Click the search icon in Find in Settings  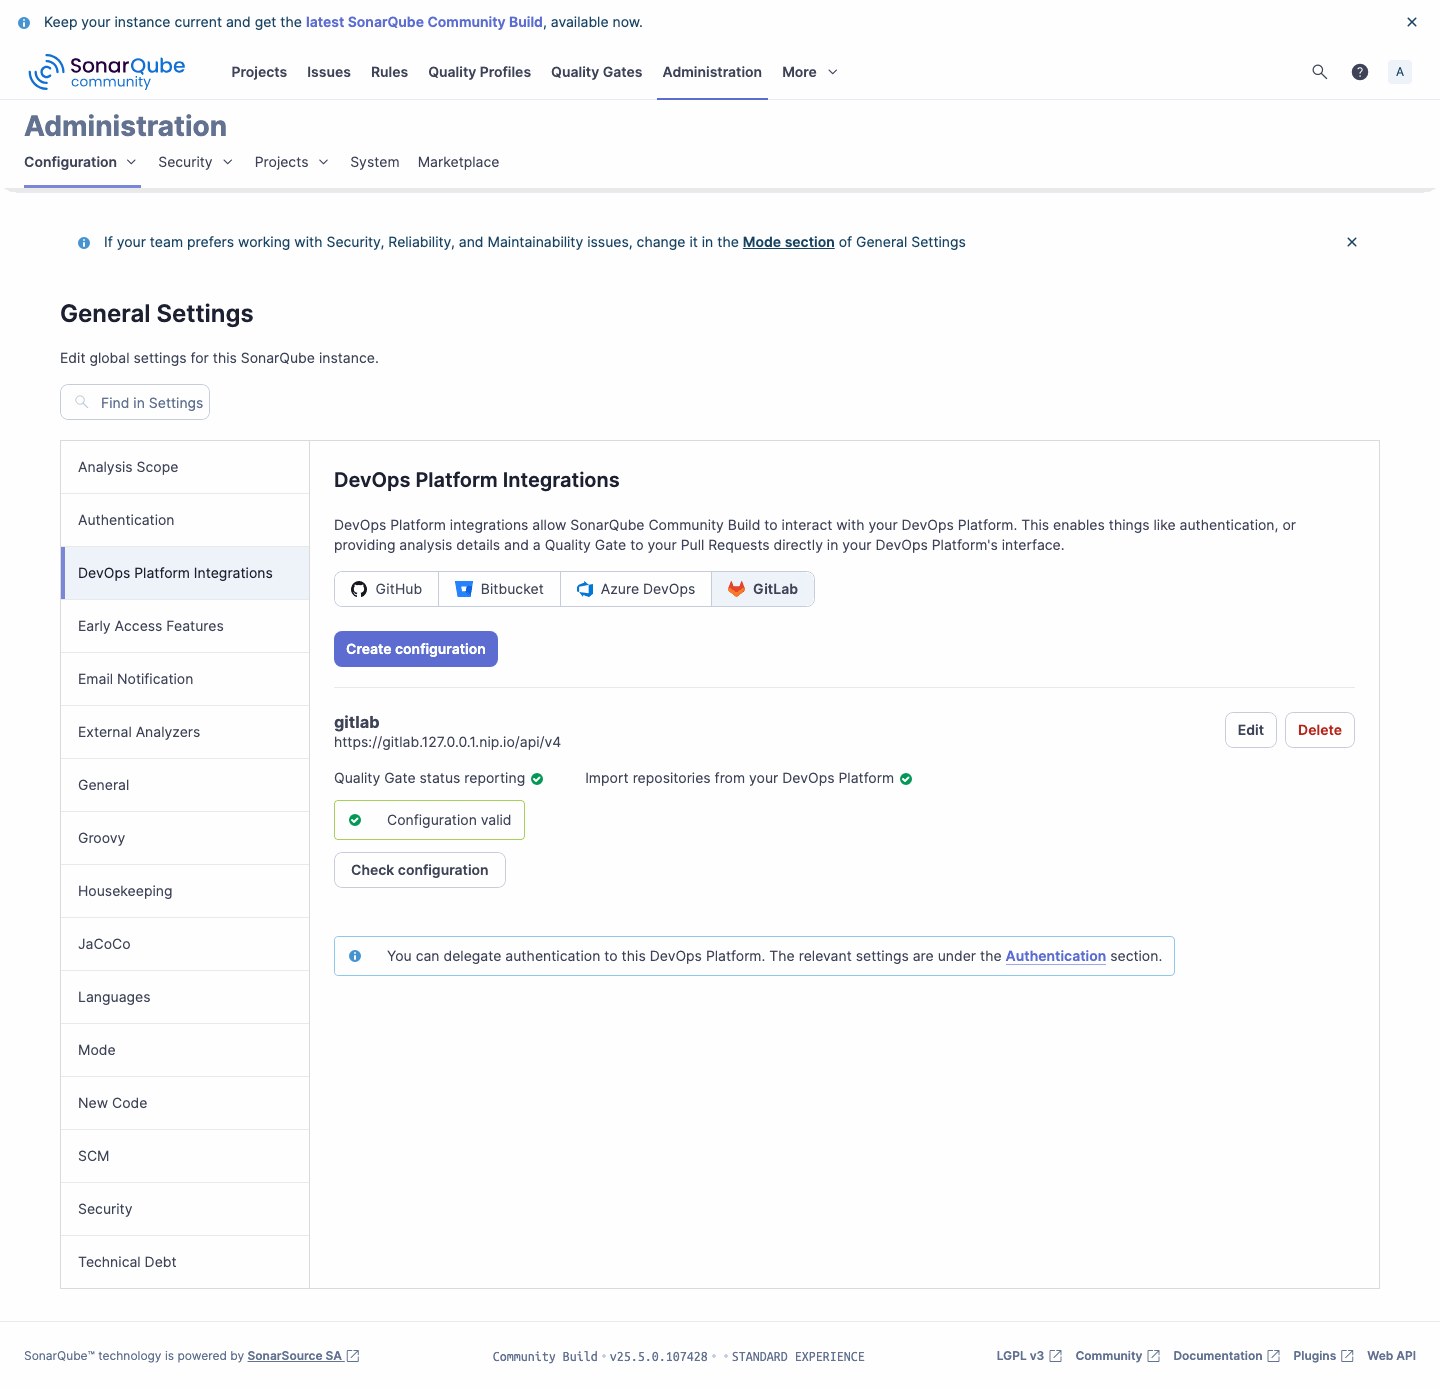click(82, 402)
